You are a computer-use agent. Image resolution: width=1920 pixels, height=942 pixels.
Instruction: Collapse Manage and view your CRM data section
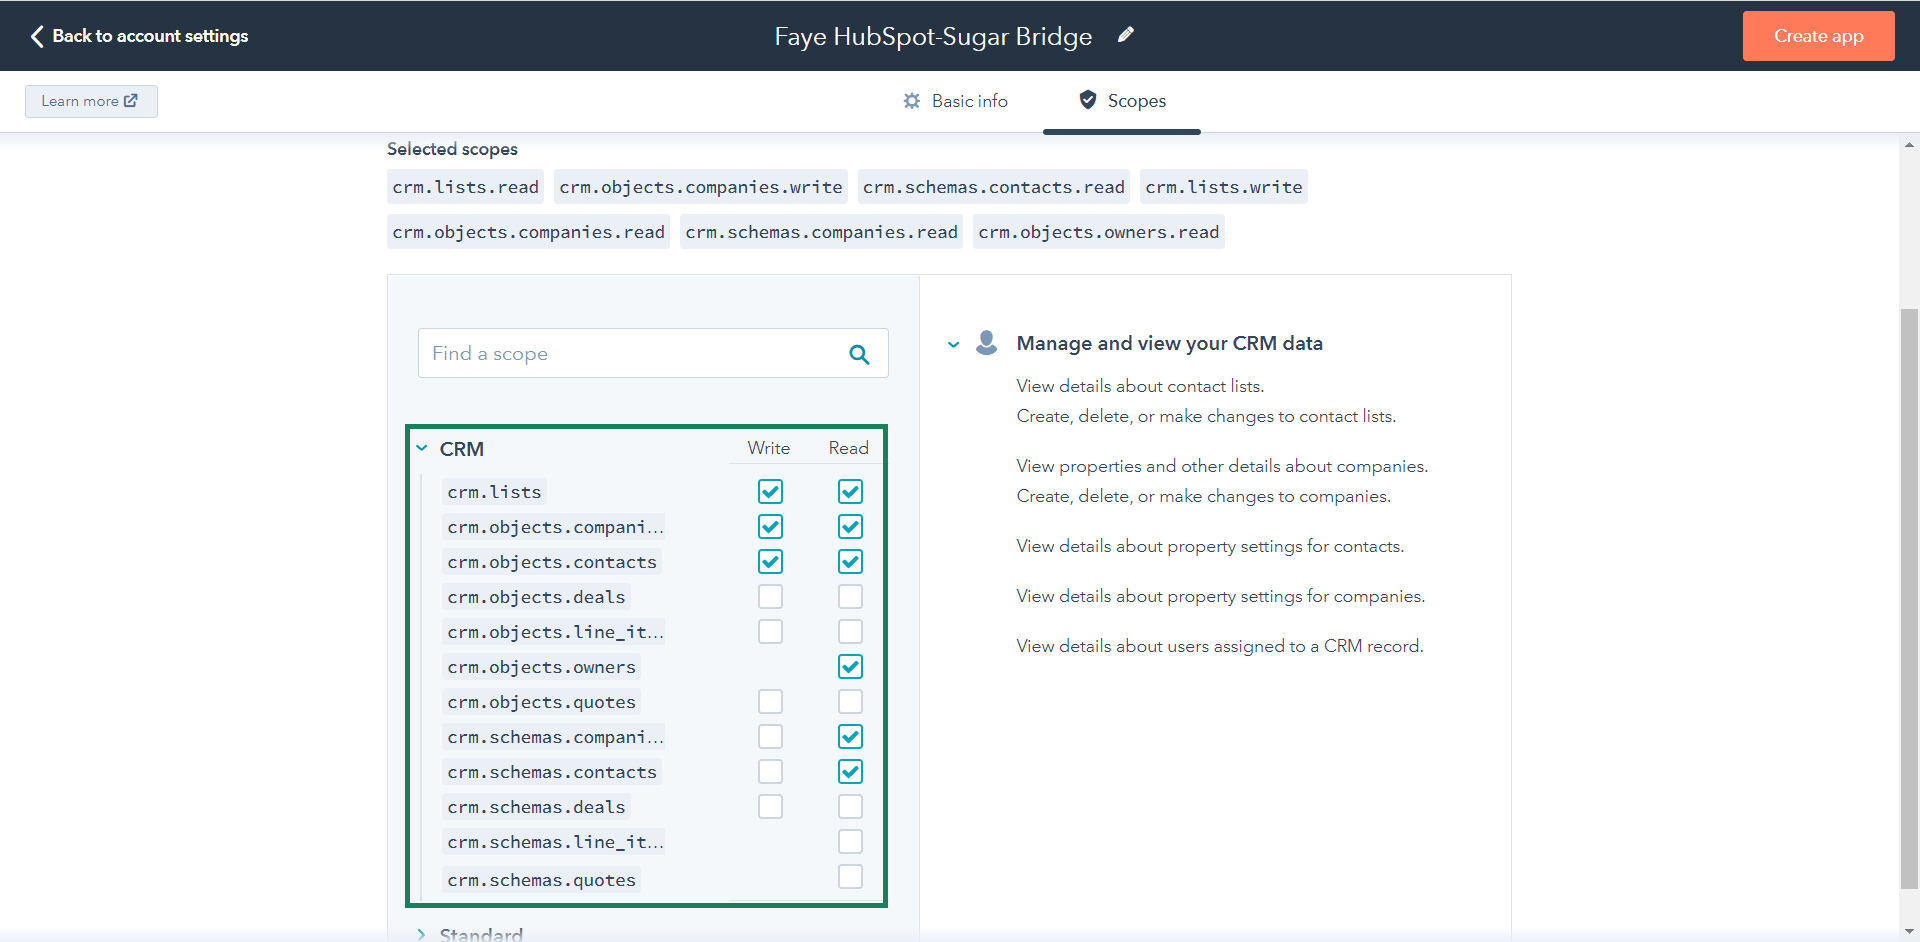pos(954,344)
